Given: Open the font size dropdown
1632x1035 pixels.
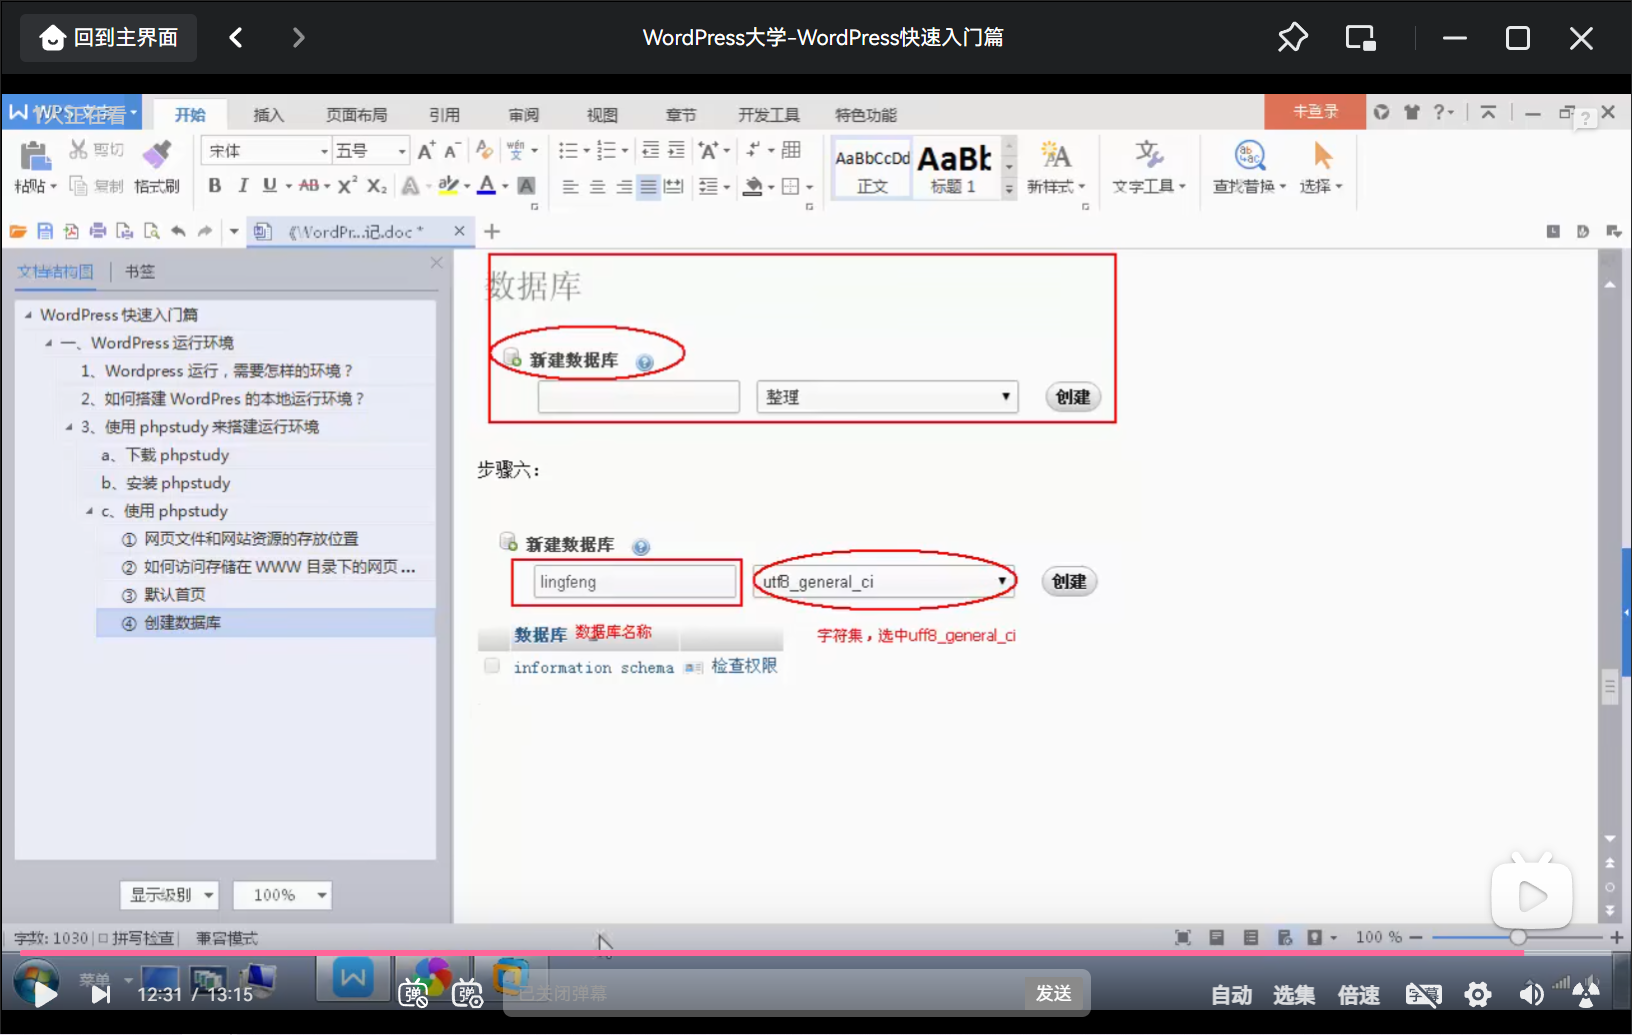Looking at the screenshot, I should (402, 151).
